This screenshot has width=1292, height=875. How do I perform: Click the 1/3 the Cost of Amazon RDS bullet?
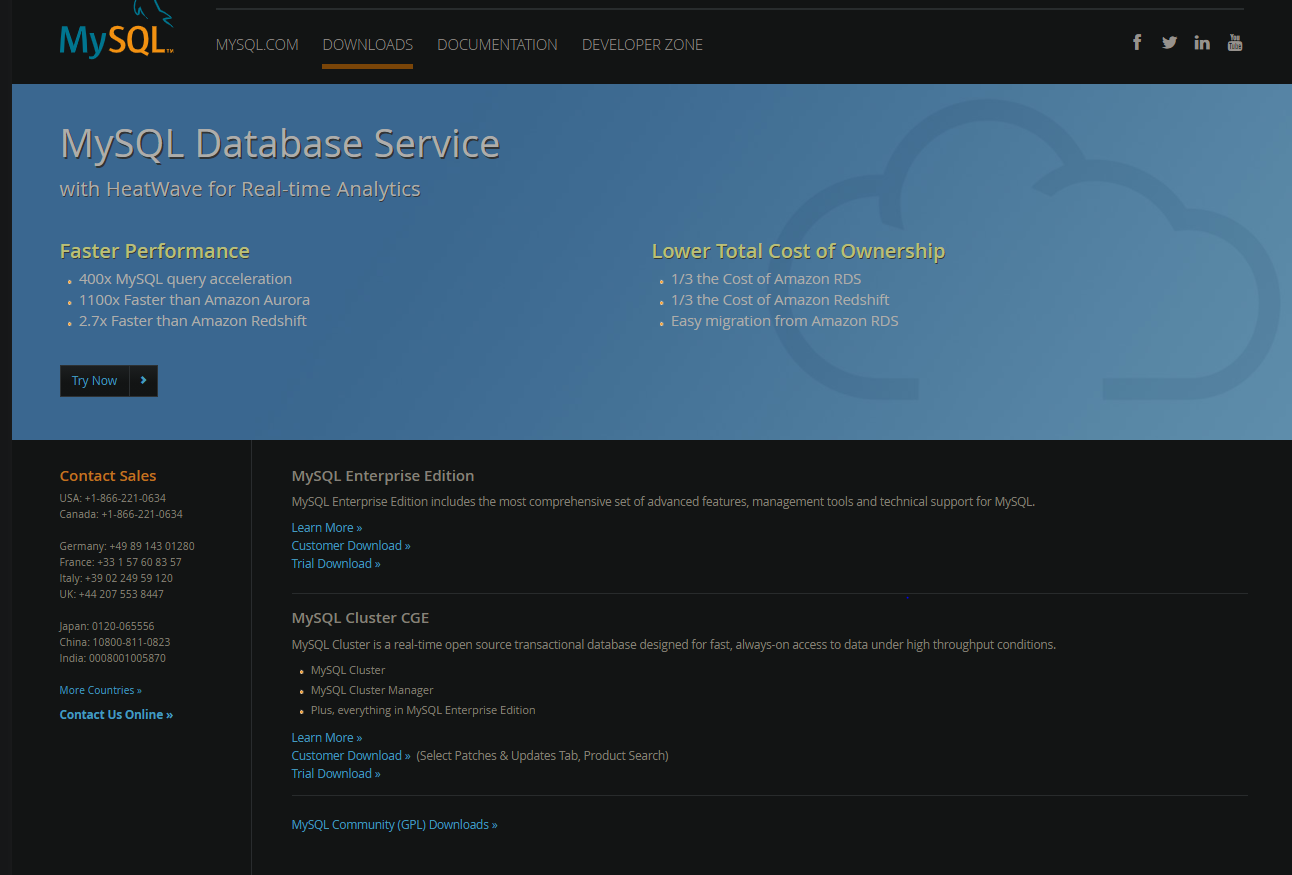click(766, 279)
